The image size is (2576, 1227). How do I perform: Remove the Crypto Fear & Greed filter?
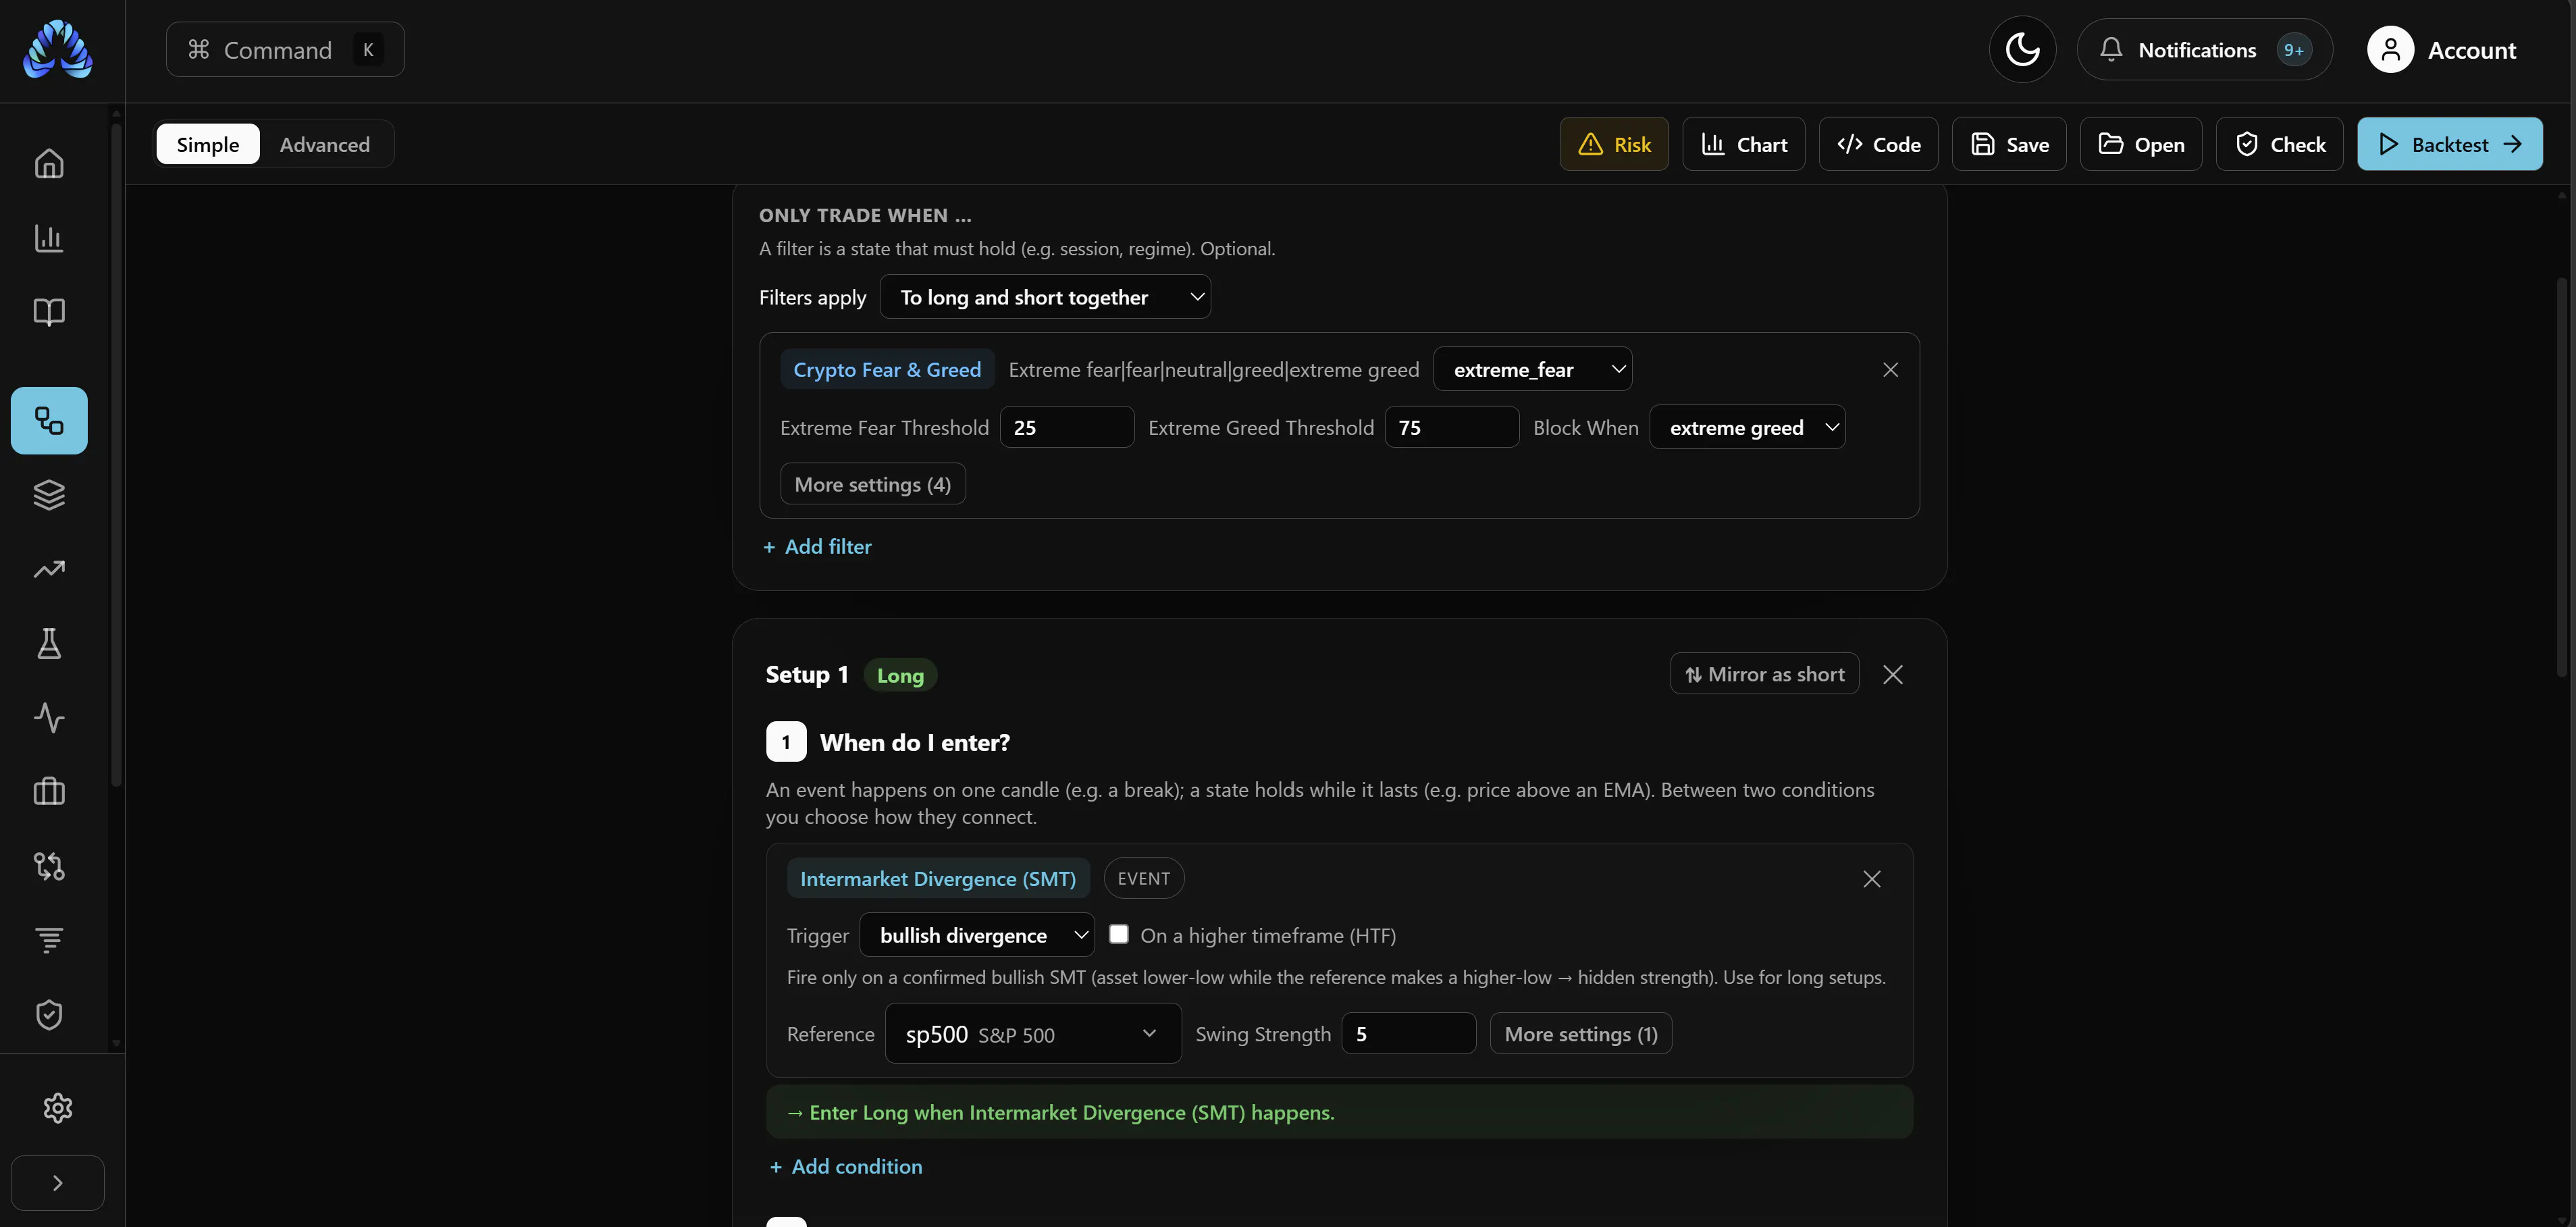pos(1890,370)
